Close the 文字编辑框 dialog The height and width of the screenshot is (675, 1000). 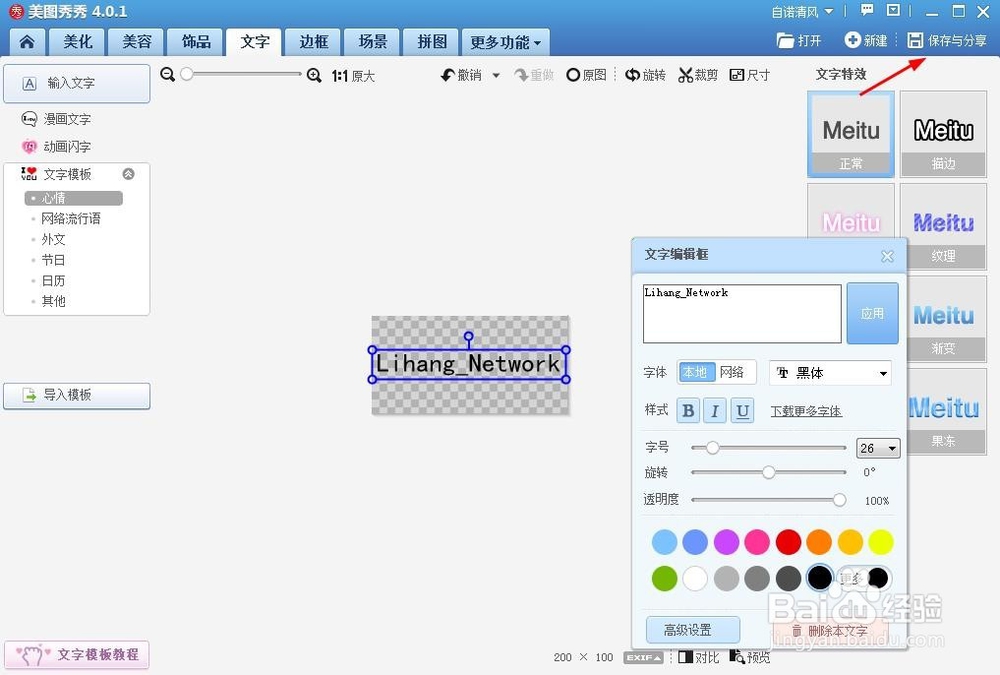click(x=887, y=256)
